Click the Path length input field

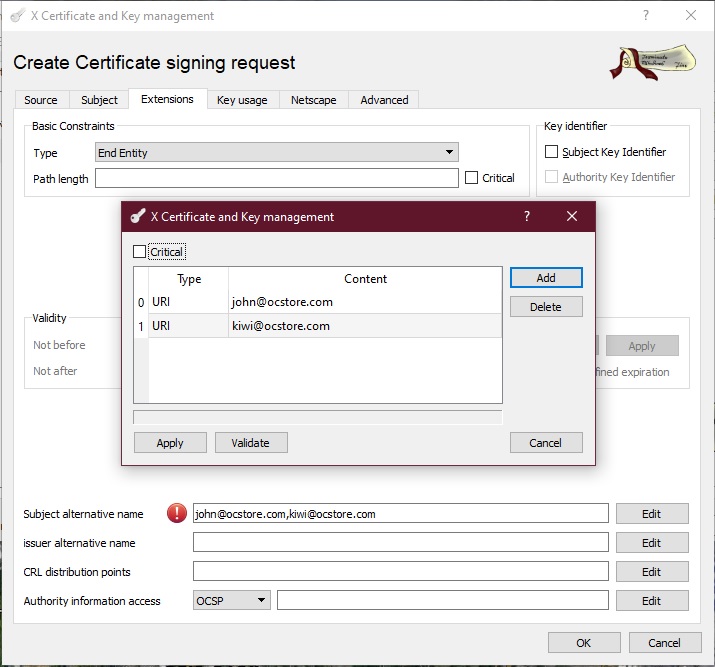coord(276,178)
